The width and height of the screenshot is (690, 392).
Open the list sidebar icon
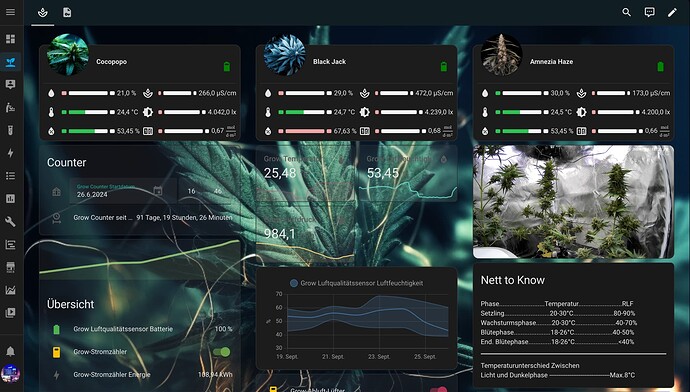pos(10,176)
